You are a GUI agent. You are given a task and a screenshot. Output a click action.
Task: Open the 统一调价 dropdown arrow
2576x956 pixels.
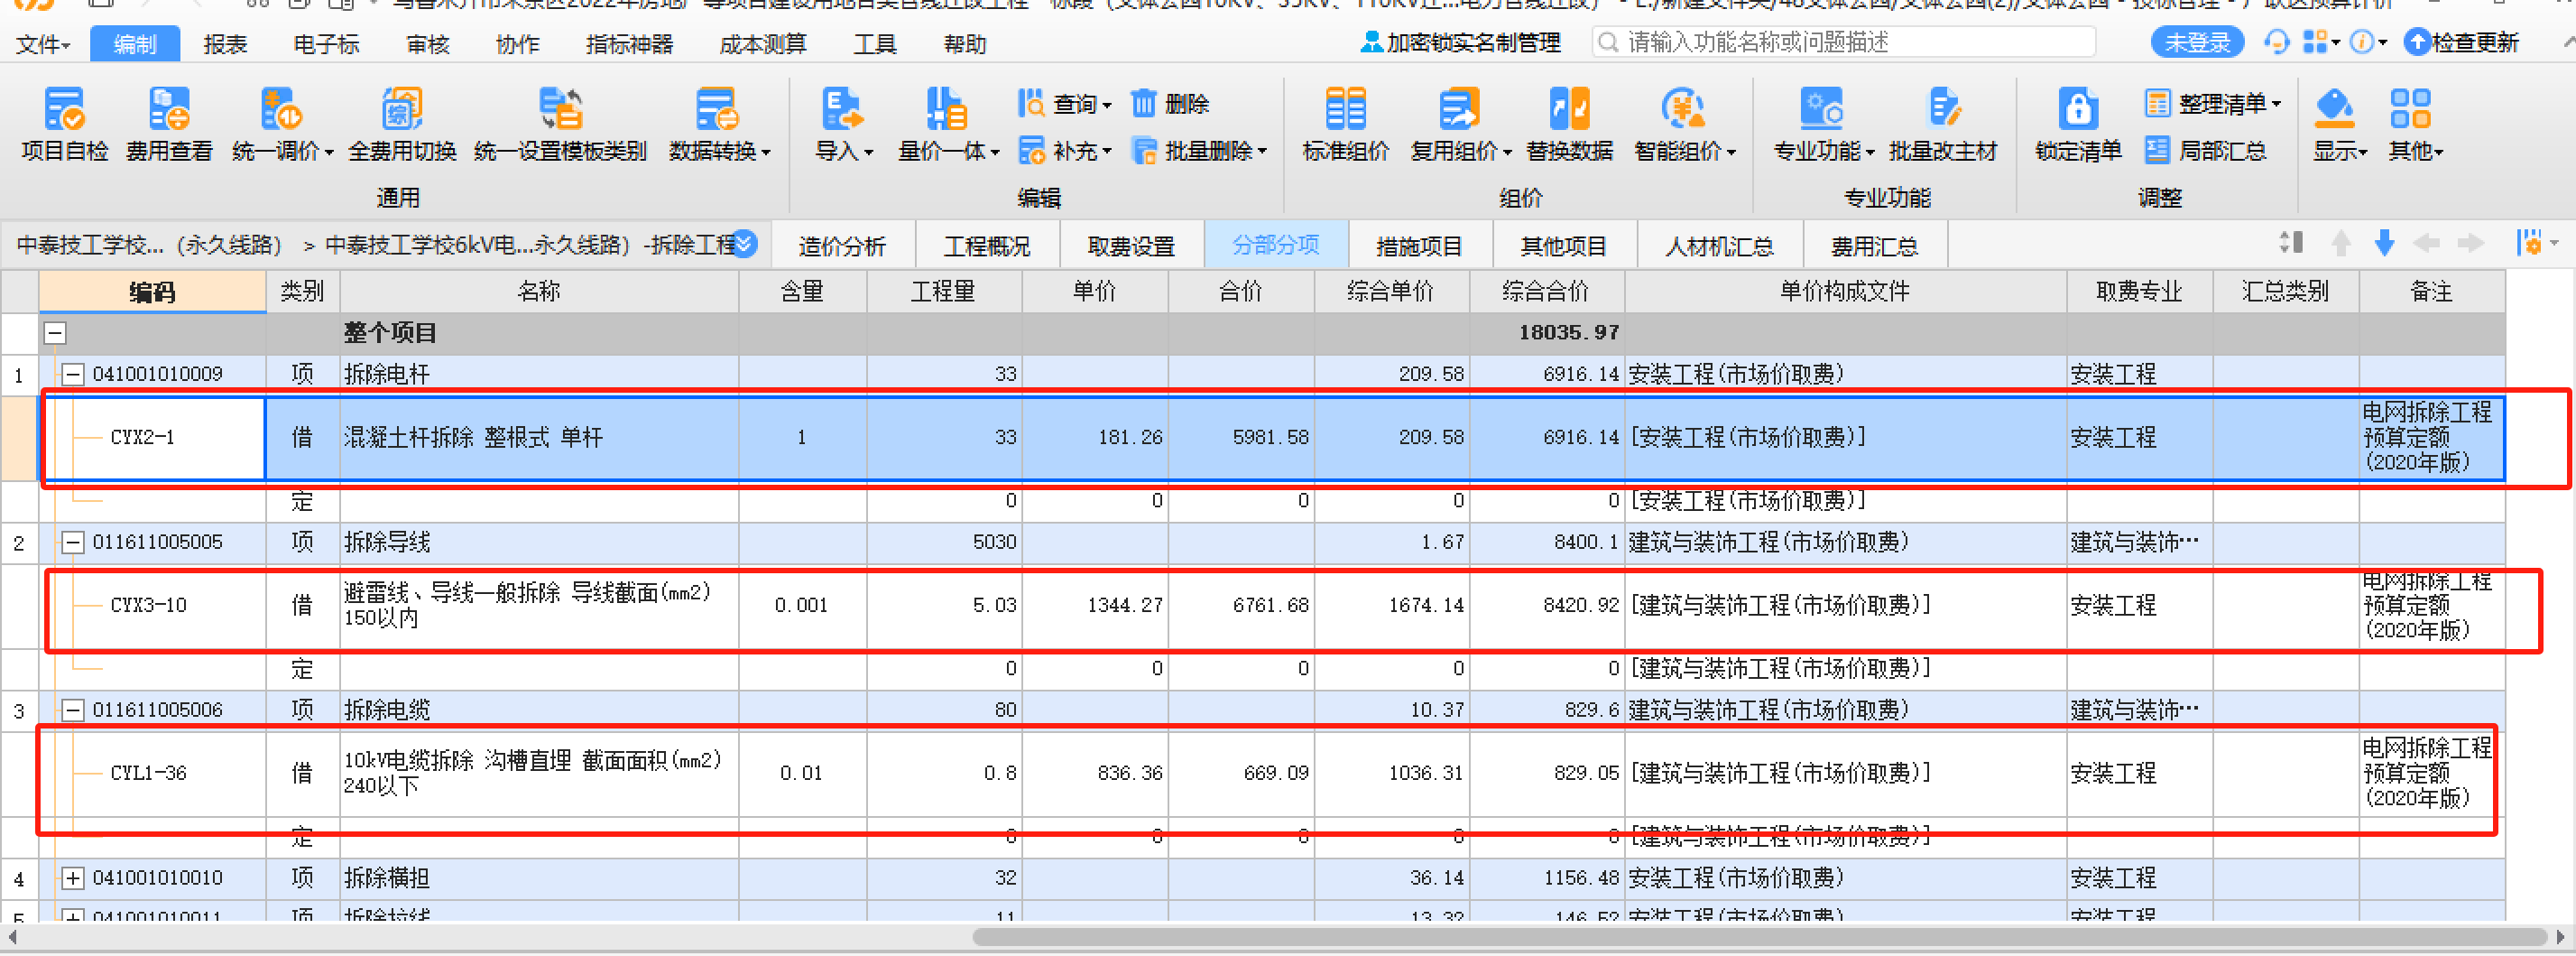tap(329, 153)
